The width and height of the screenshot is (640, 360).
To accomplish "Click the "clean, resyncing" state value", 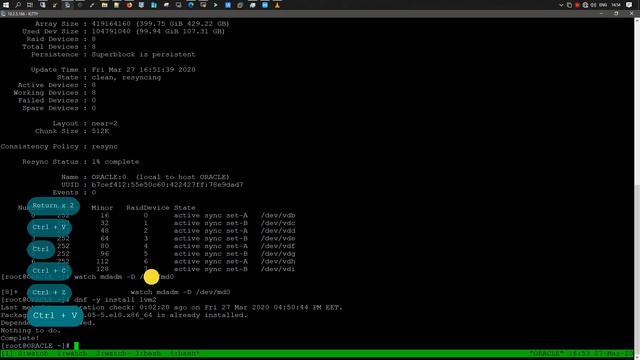I will pos(126,78).
